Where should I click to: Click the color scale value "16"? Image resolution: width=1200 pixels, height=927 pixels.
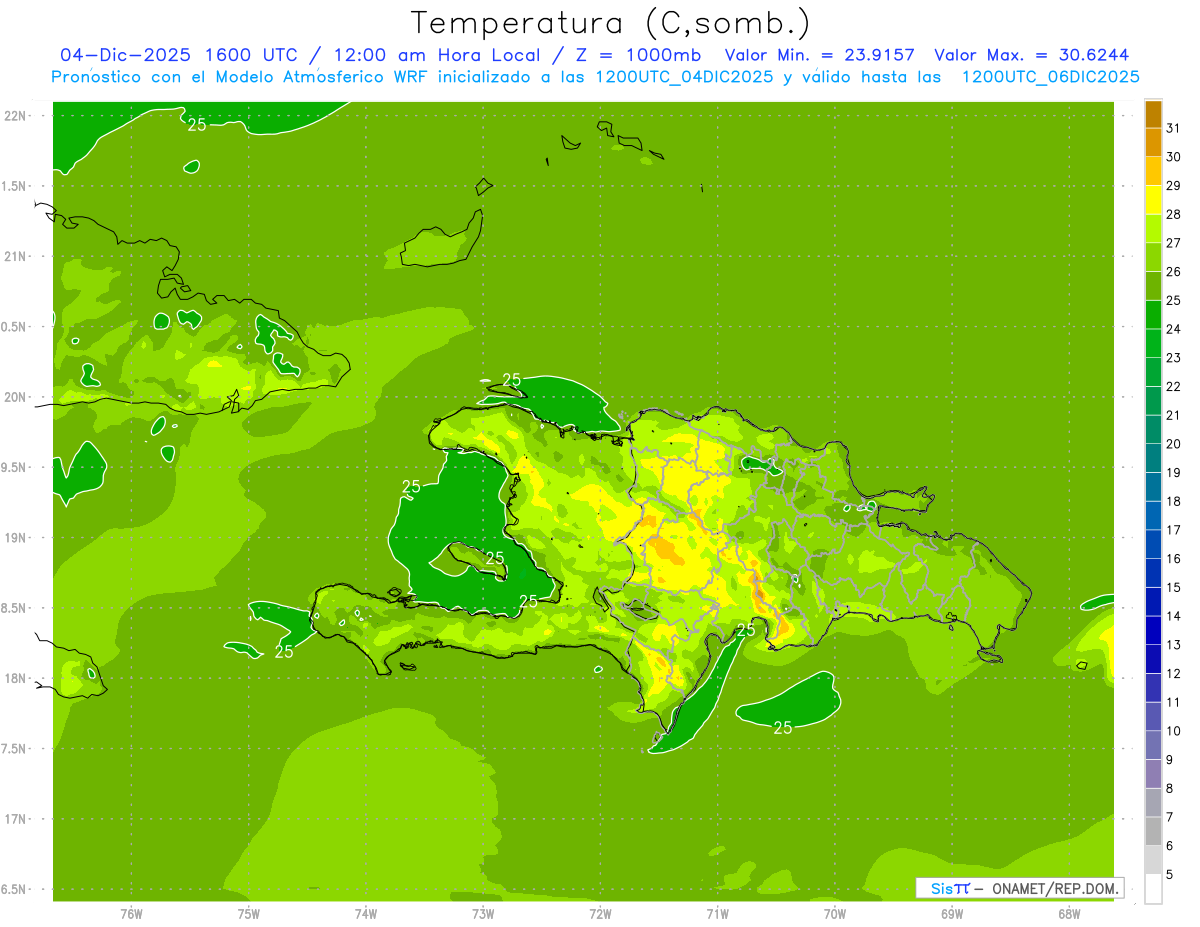[1174, 559]
